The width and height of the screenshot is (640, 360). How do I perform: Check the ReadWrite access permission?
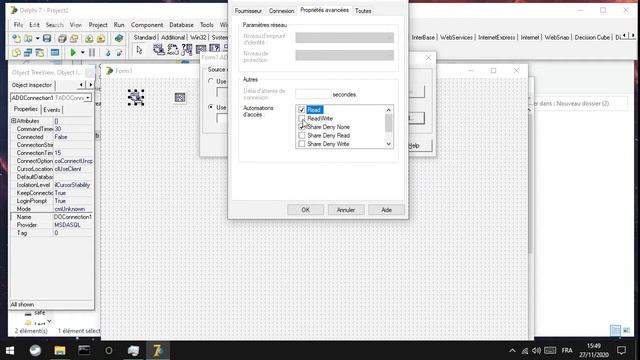pyautogui.click(x=302, y=118)
